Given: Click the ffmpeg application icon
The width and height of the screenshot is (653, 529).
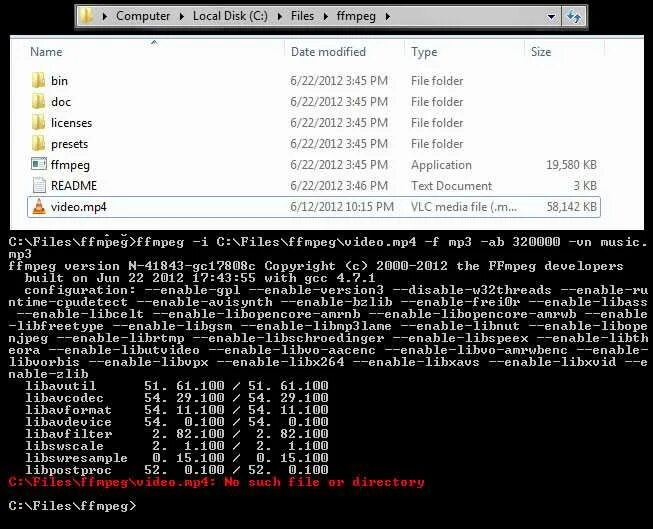Looking at the screenshot, I should point(39,164).
